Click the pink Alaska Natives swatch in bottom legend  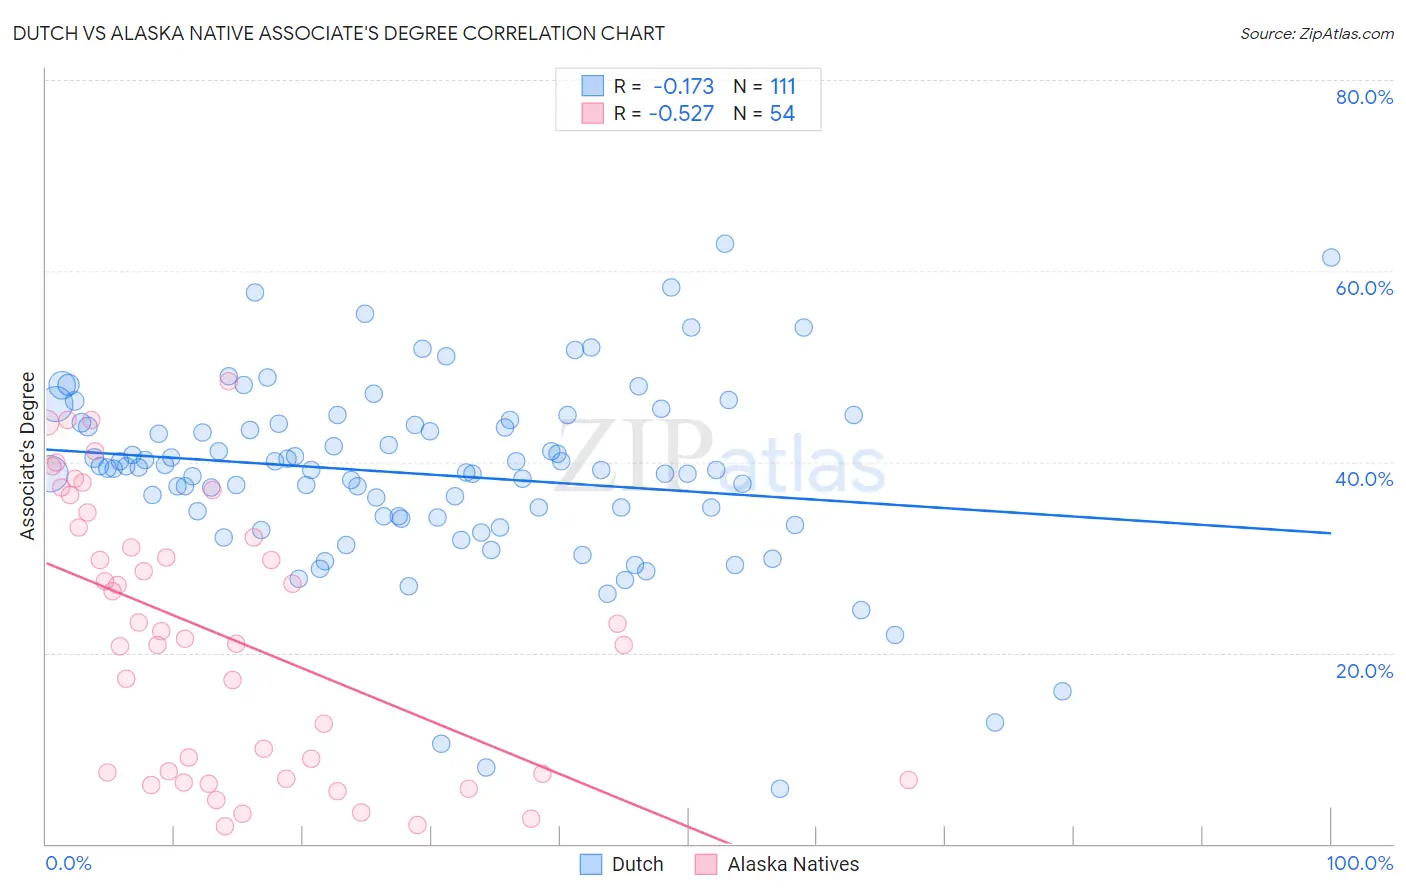(706, 864)
